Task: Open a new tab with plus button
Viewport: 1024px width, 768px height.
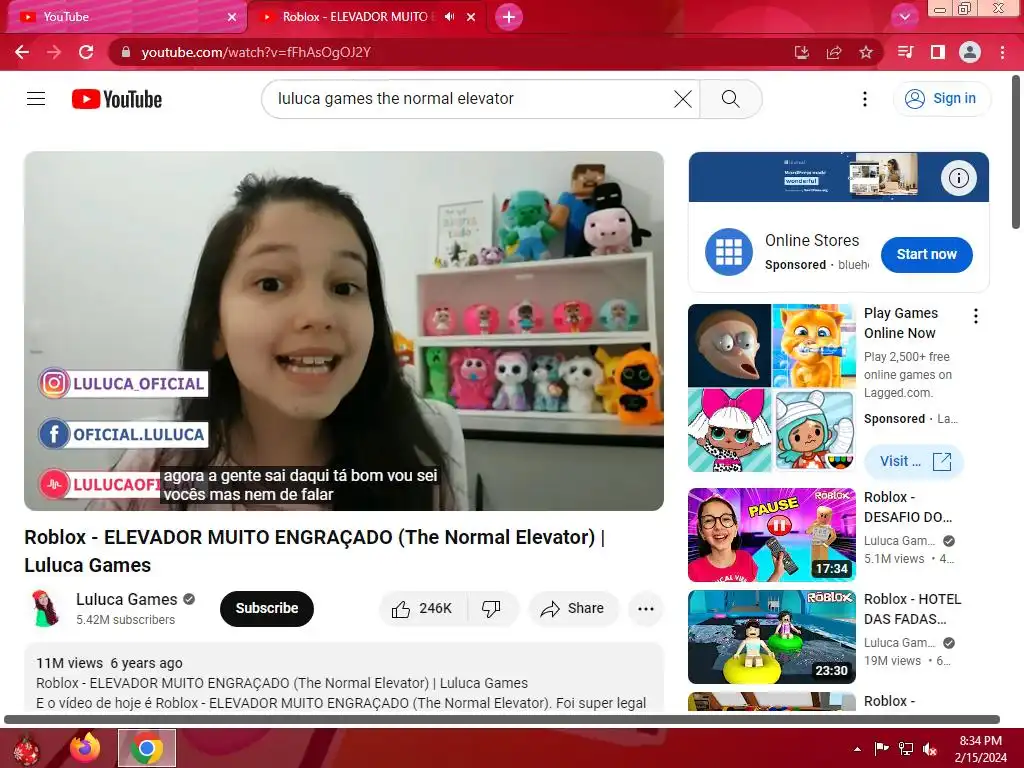Action: click(509, 17)
